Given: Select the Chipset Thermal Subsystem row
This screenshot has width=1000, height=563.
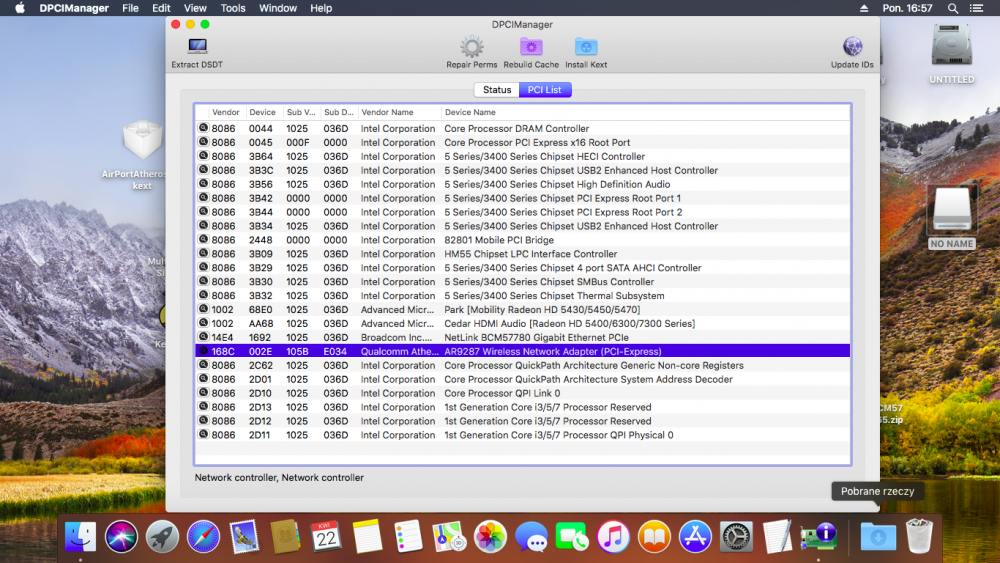Looking at the screenshot, I should (x=522, y=295).
